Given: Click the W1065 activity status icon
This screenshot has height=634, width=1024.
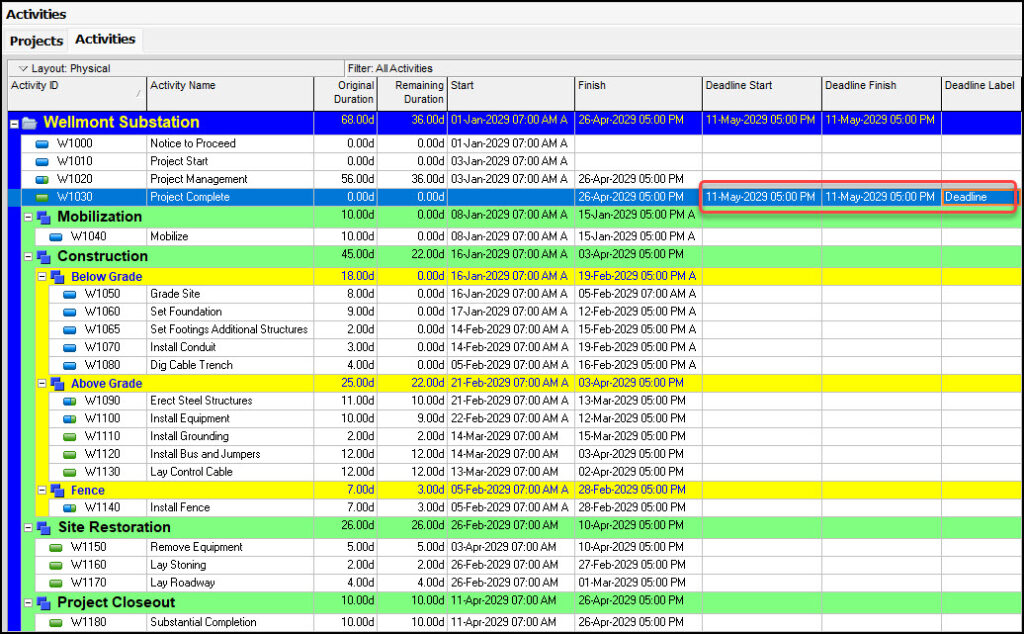Looking at the screenshot, I should click(70, 330).
